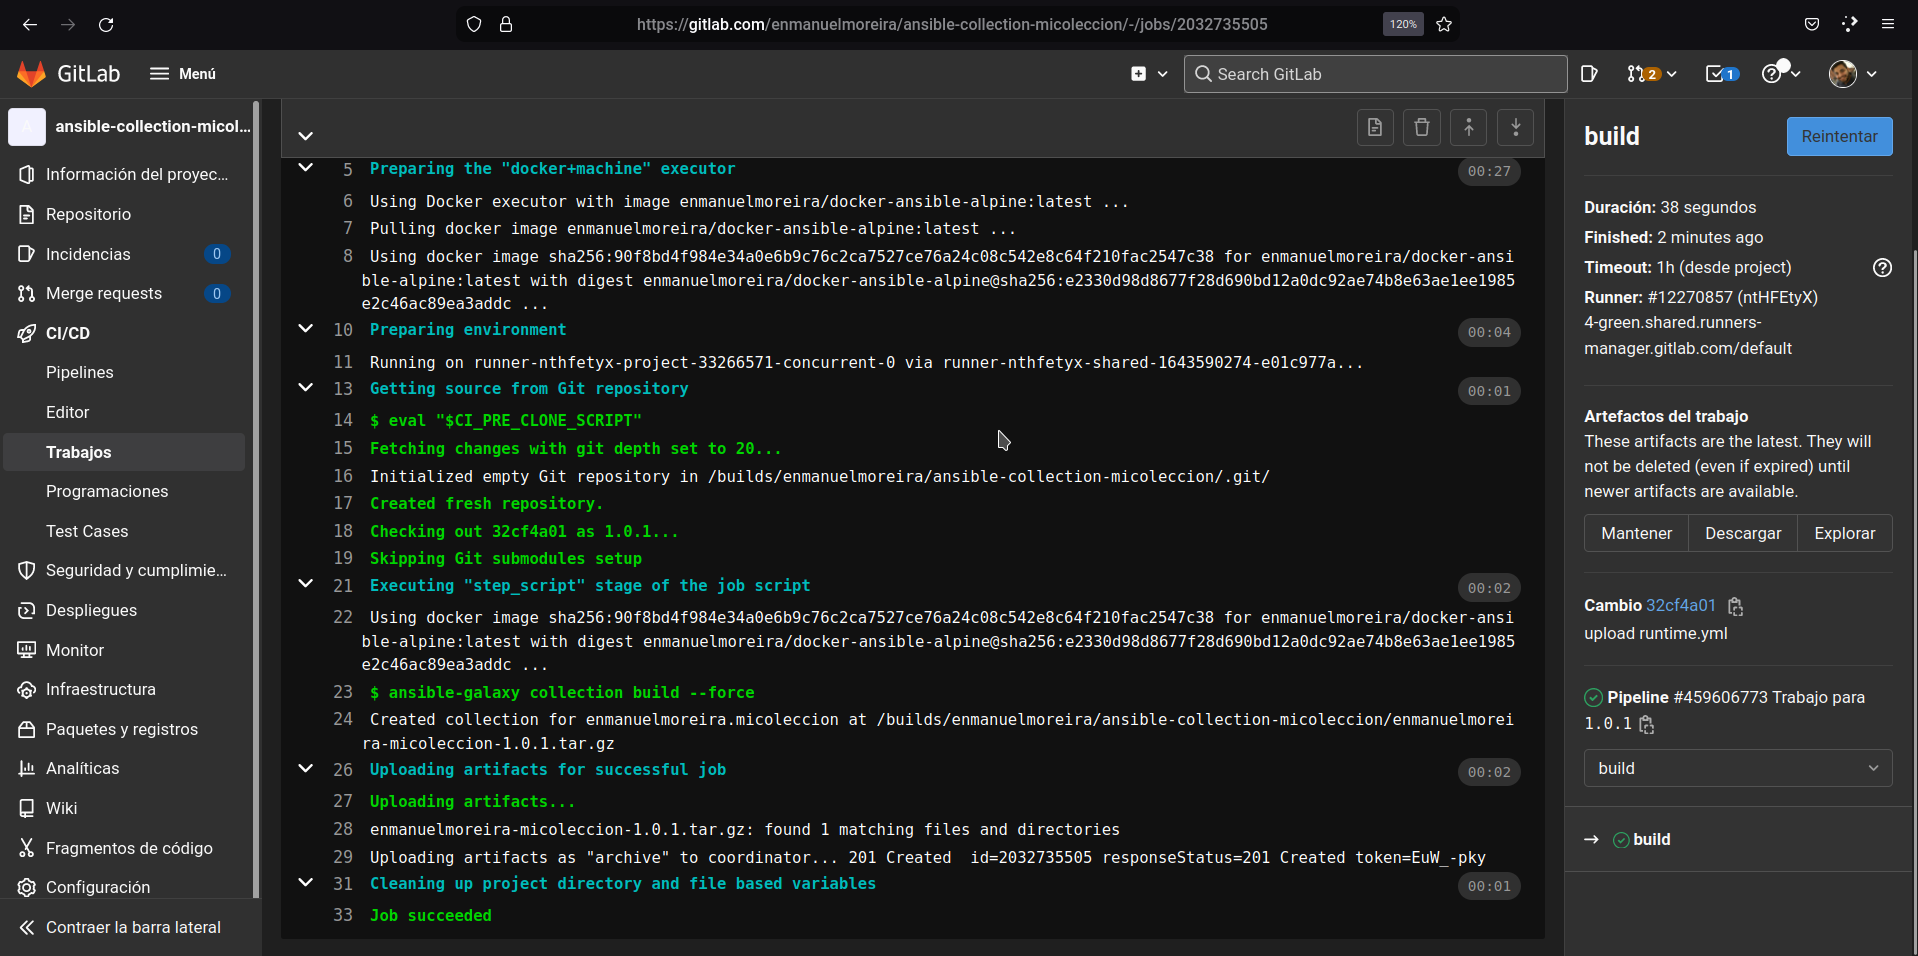
Task: Select the build job in stage list
Action: 1651,839
